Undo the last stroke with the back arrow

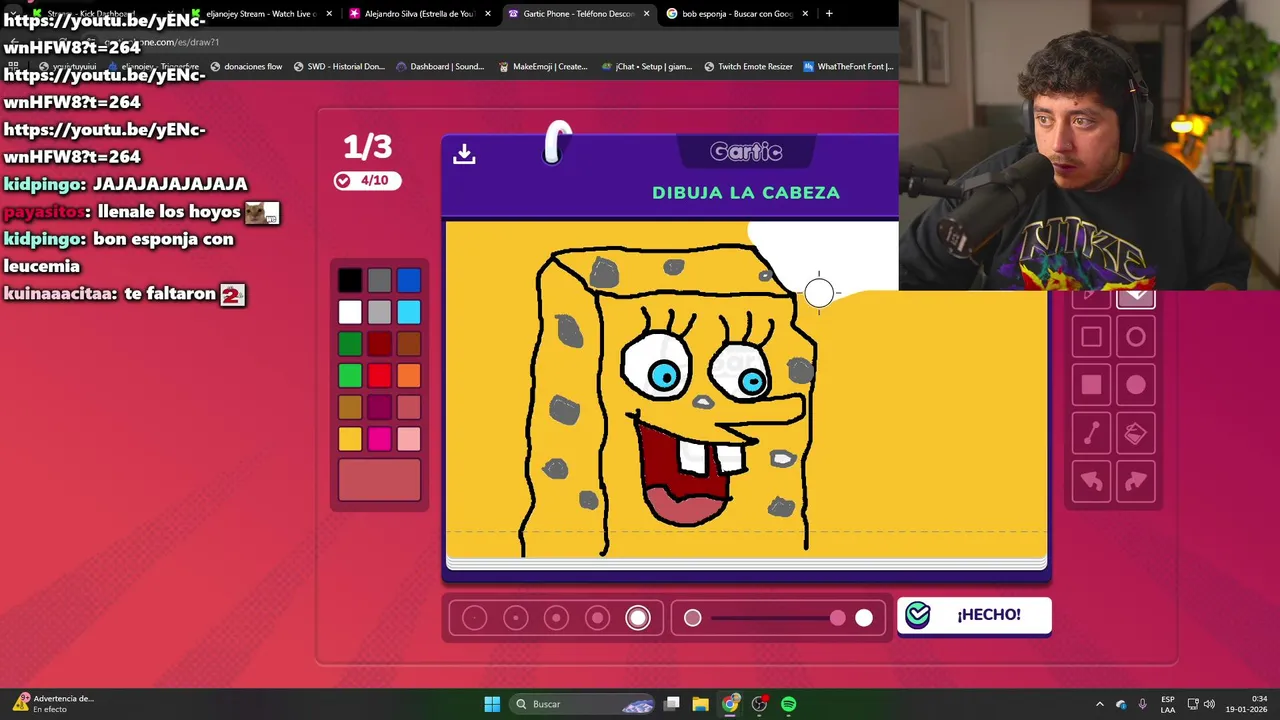point(1091,482)
